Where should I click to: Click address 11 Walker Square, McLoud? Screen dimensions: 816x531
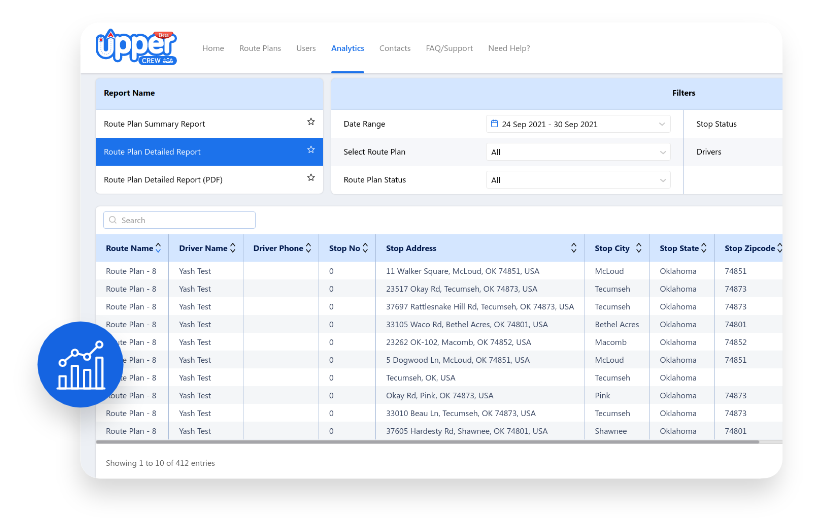(x=463, y=271)
